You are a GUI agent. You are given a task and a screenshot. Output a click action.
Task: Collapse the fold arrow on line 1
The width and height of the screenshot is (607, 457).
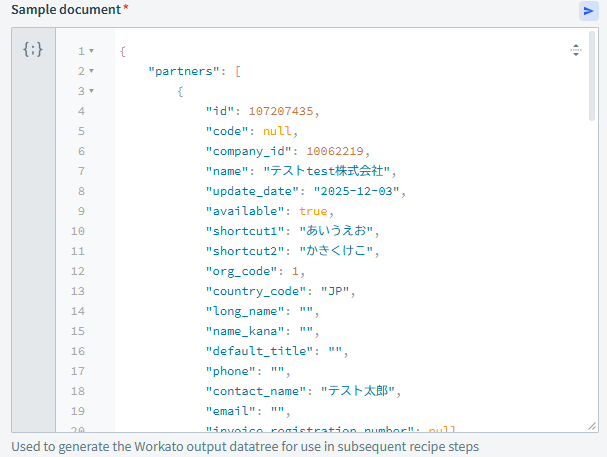[x=91, y=51]
